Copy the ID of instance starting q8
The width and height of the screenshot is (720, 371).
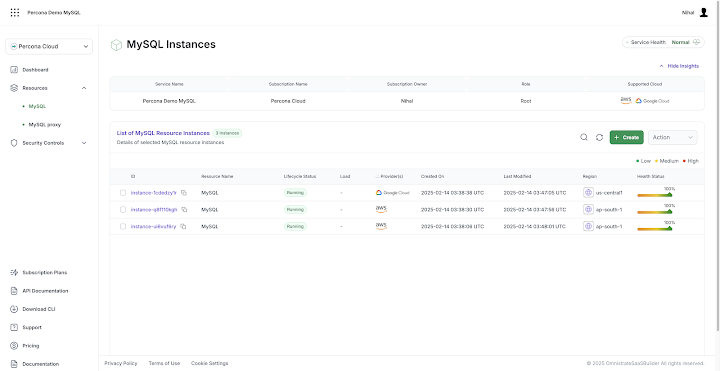(x=184, y=210)
